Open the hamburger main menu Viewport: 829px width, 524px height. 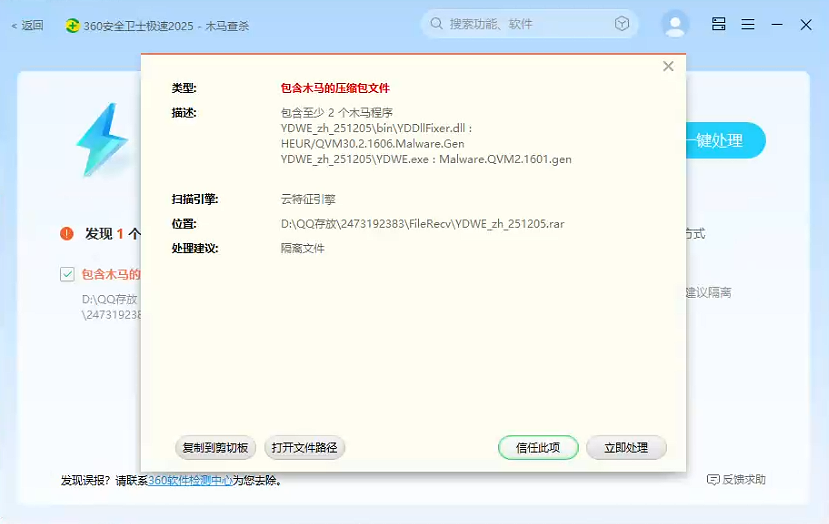[x=748, y=24]
